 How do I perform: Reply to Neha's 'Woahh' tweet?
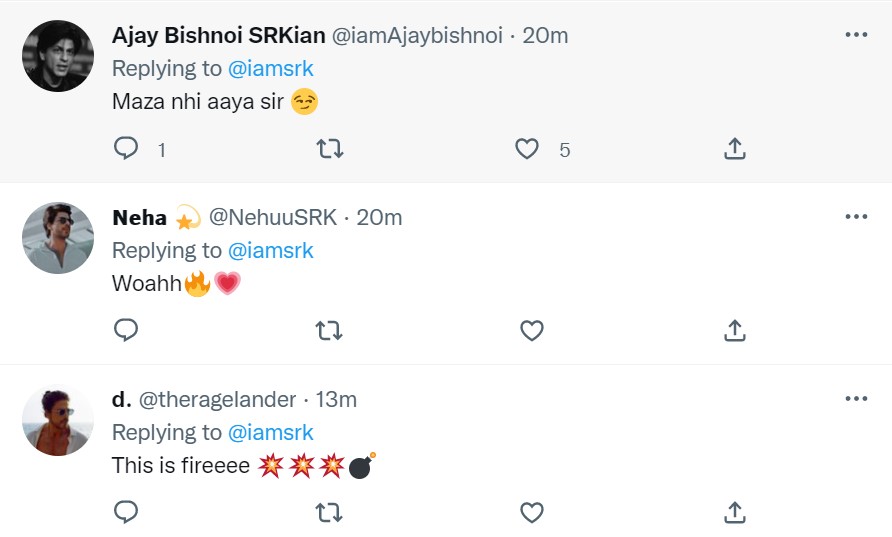pos(126,330)
